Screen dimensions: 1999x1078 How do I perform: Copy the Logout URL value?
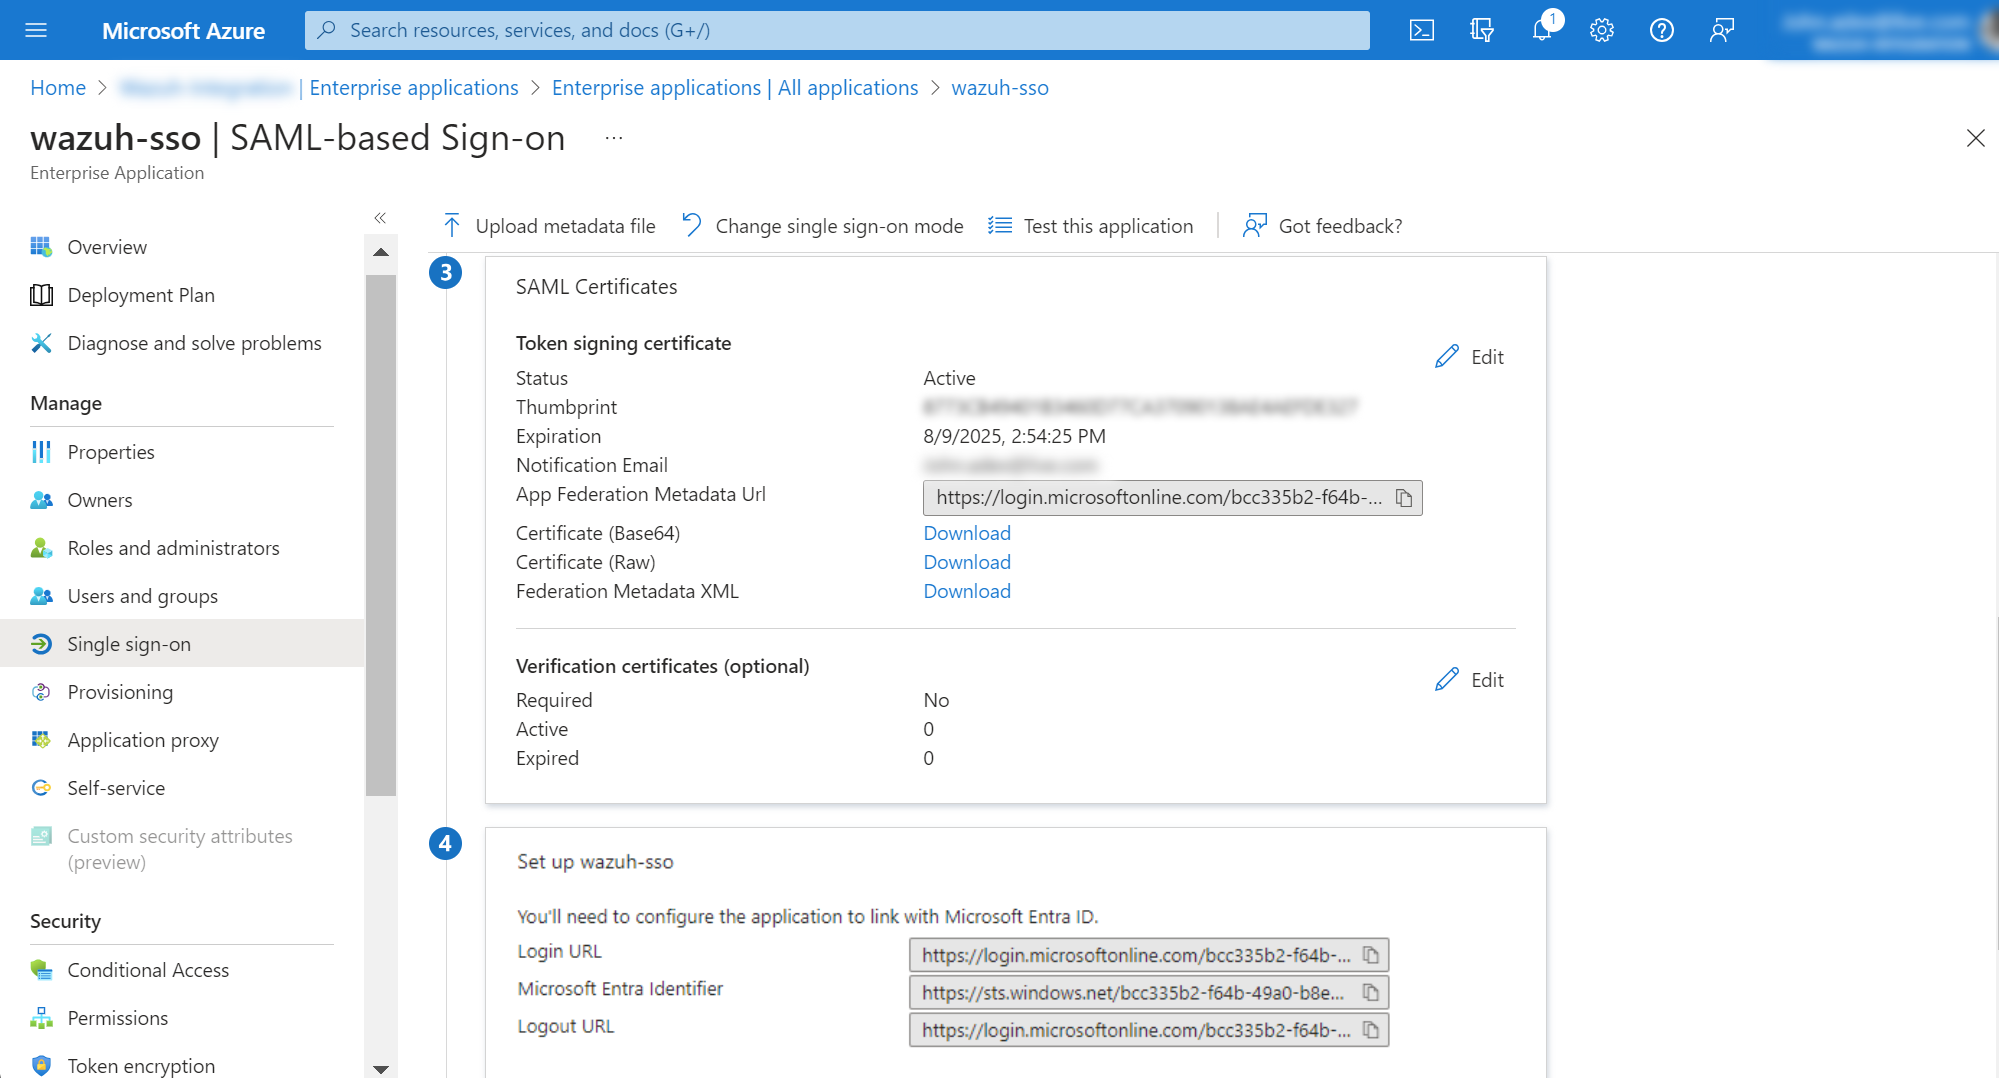[x=1371, y=1030]
